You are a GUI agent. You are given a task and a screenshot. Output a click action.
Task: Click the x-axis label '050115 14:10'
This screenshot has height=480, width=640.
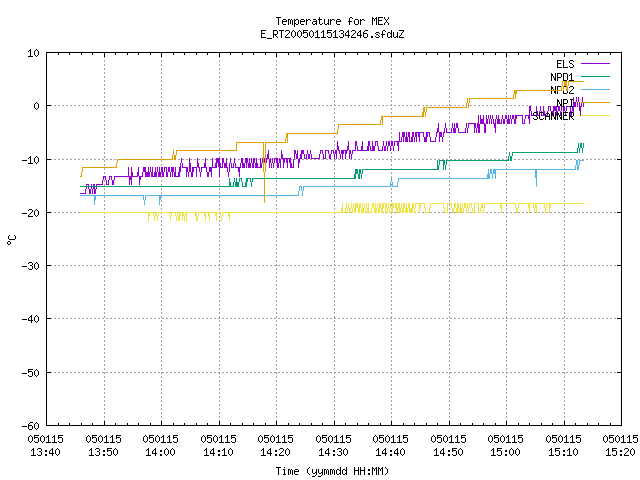coord(218,445)
